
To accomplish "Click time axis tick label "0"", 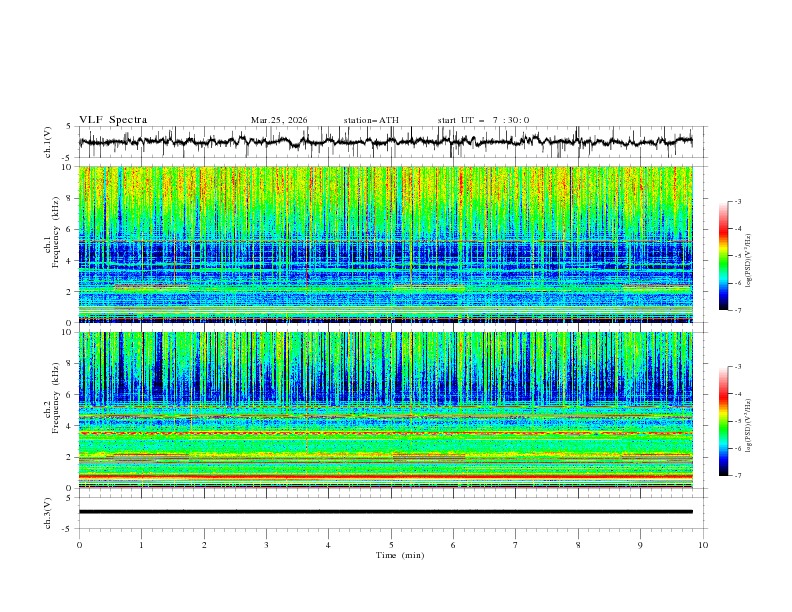I will coord(79,545).
